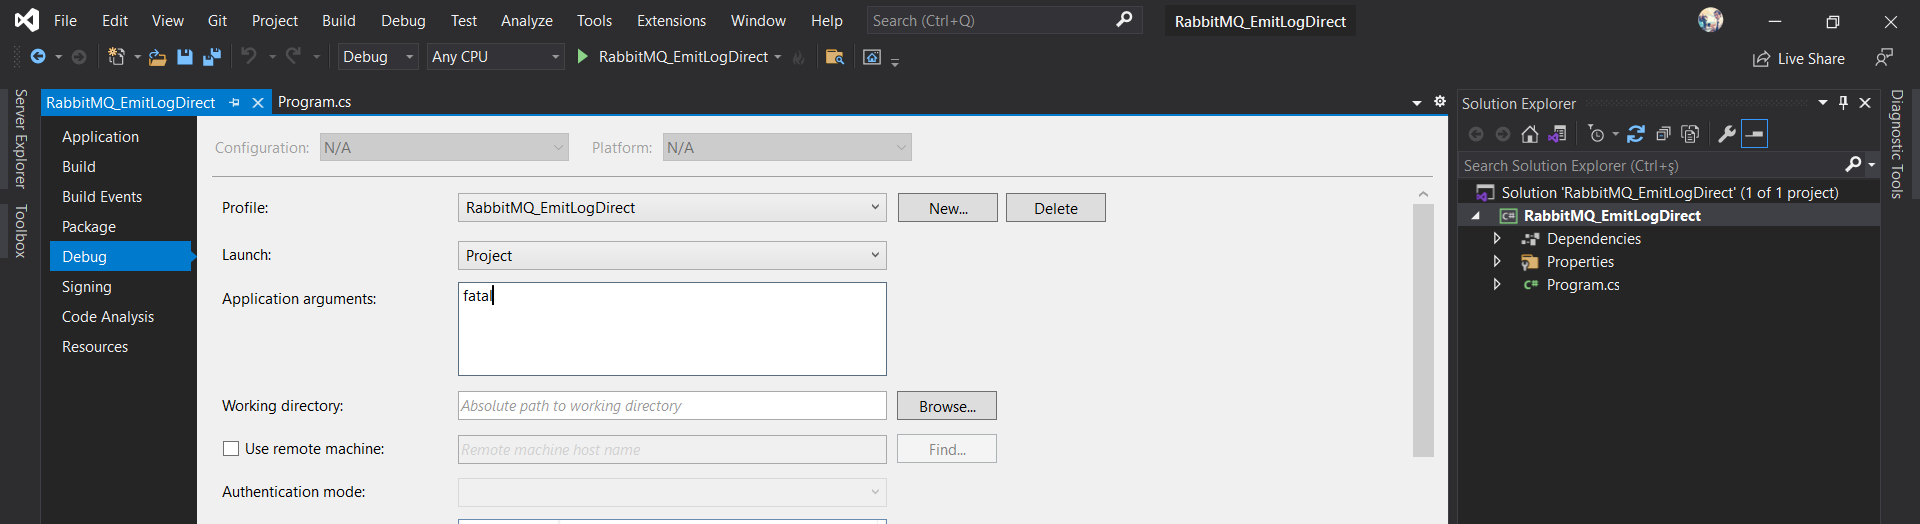Click Browse... for working directory

(946, 406)
